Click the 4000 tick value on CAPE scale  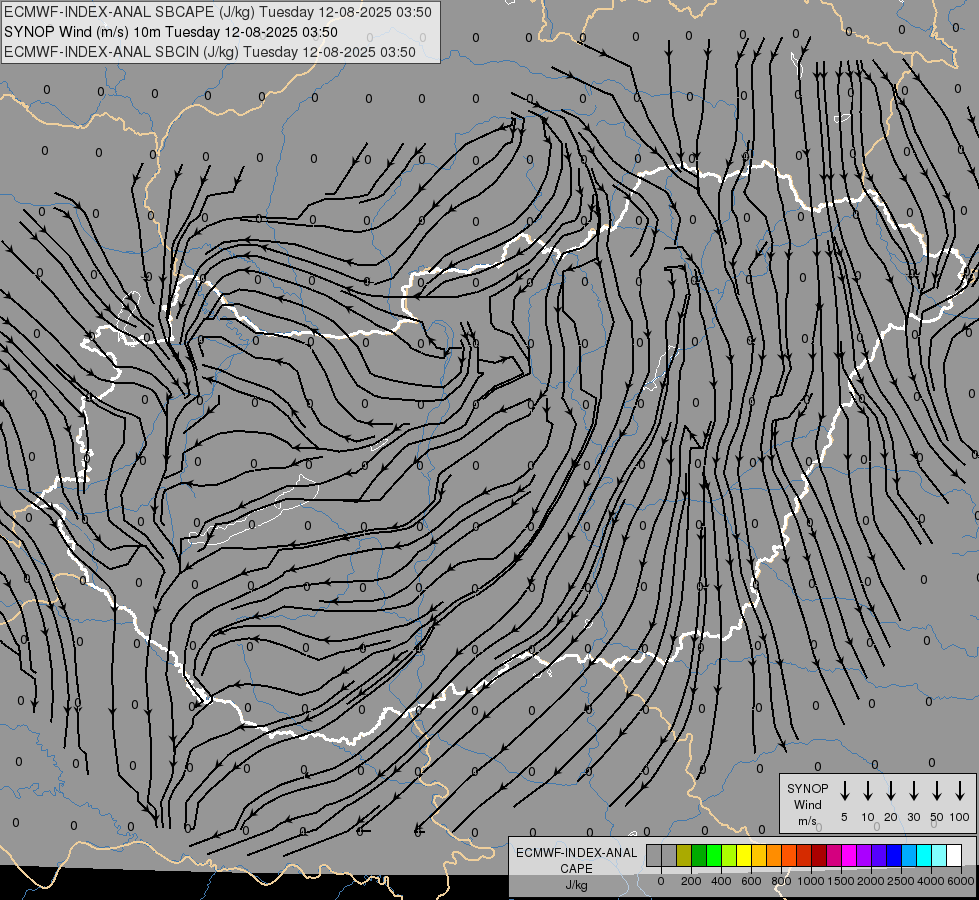[x=930, y=881]
